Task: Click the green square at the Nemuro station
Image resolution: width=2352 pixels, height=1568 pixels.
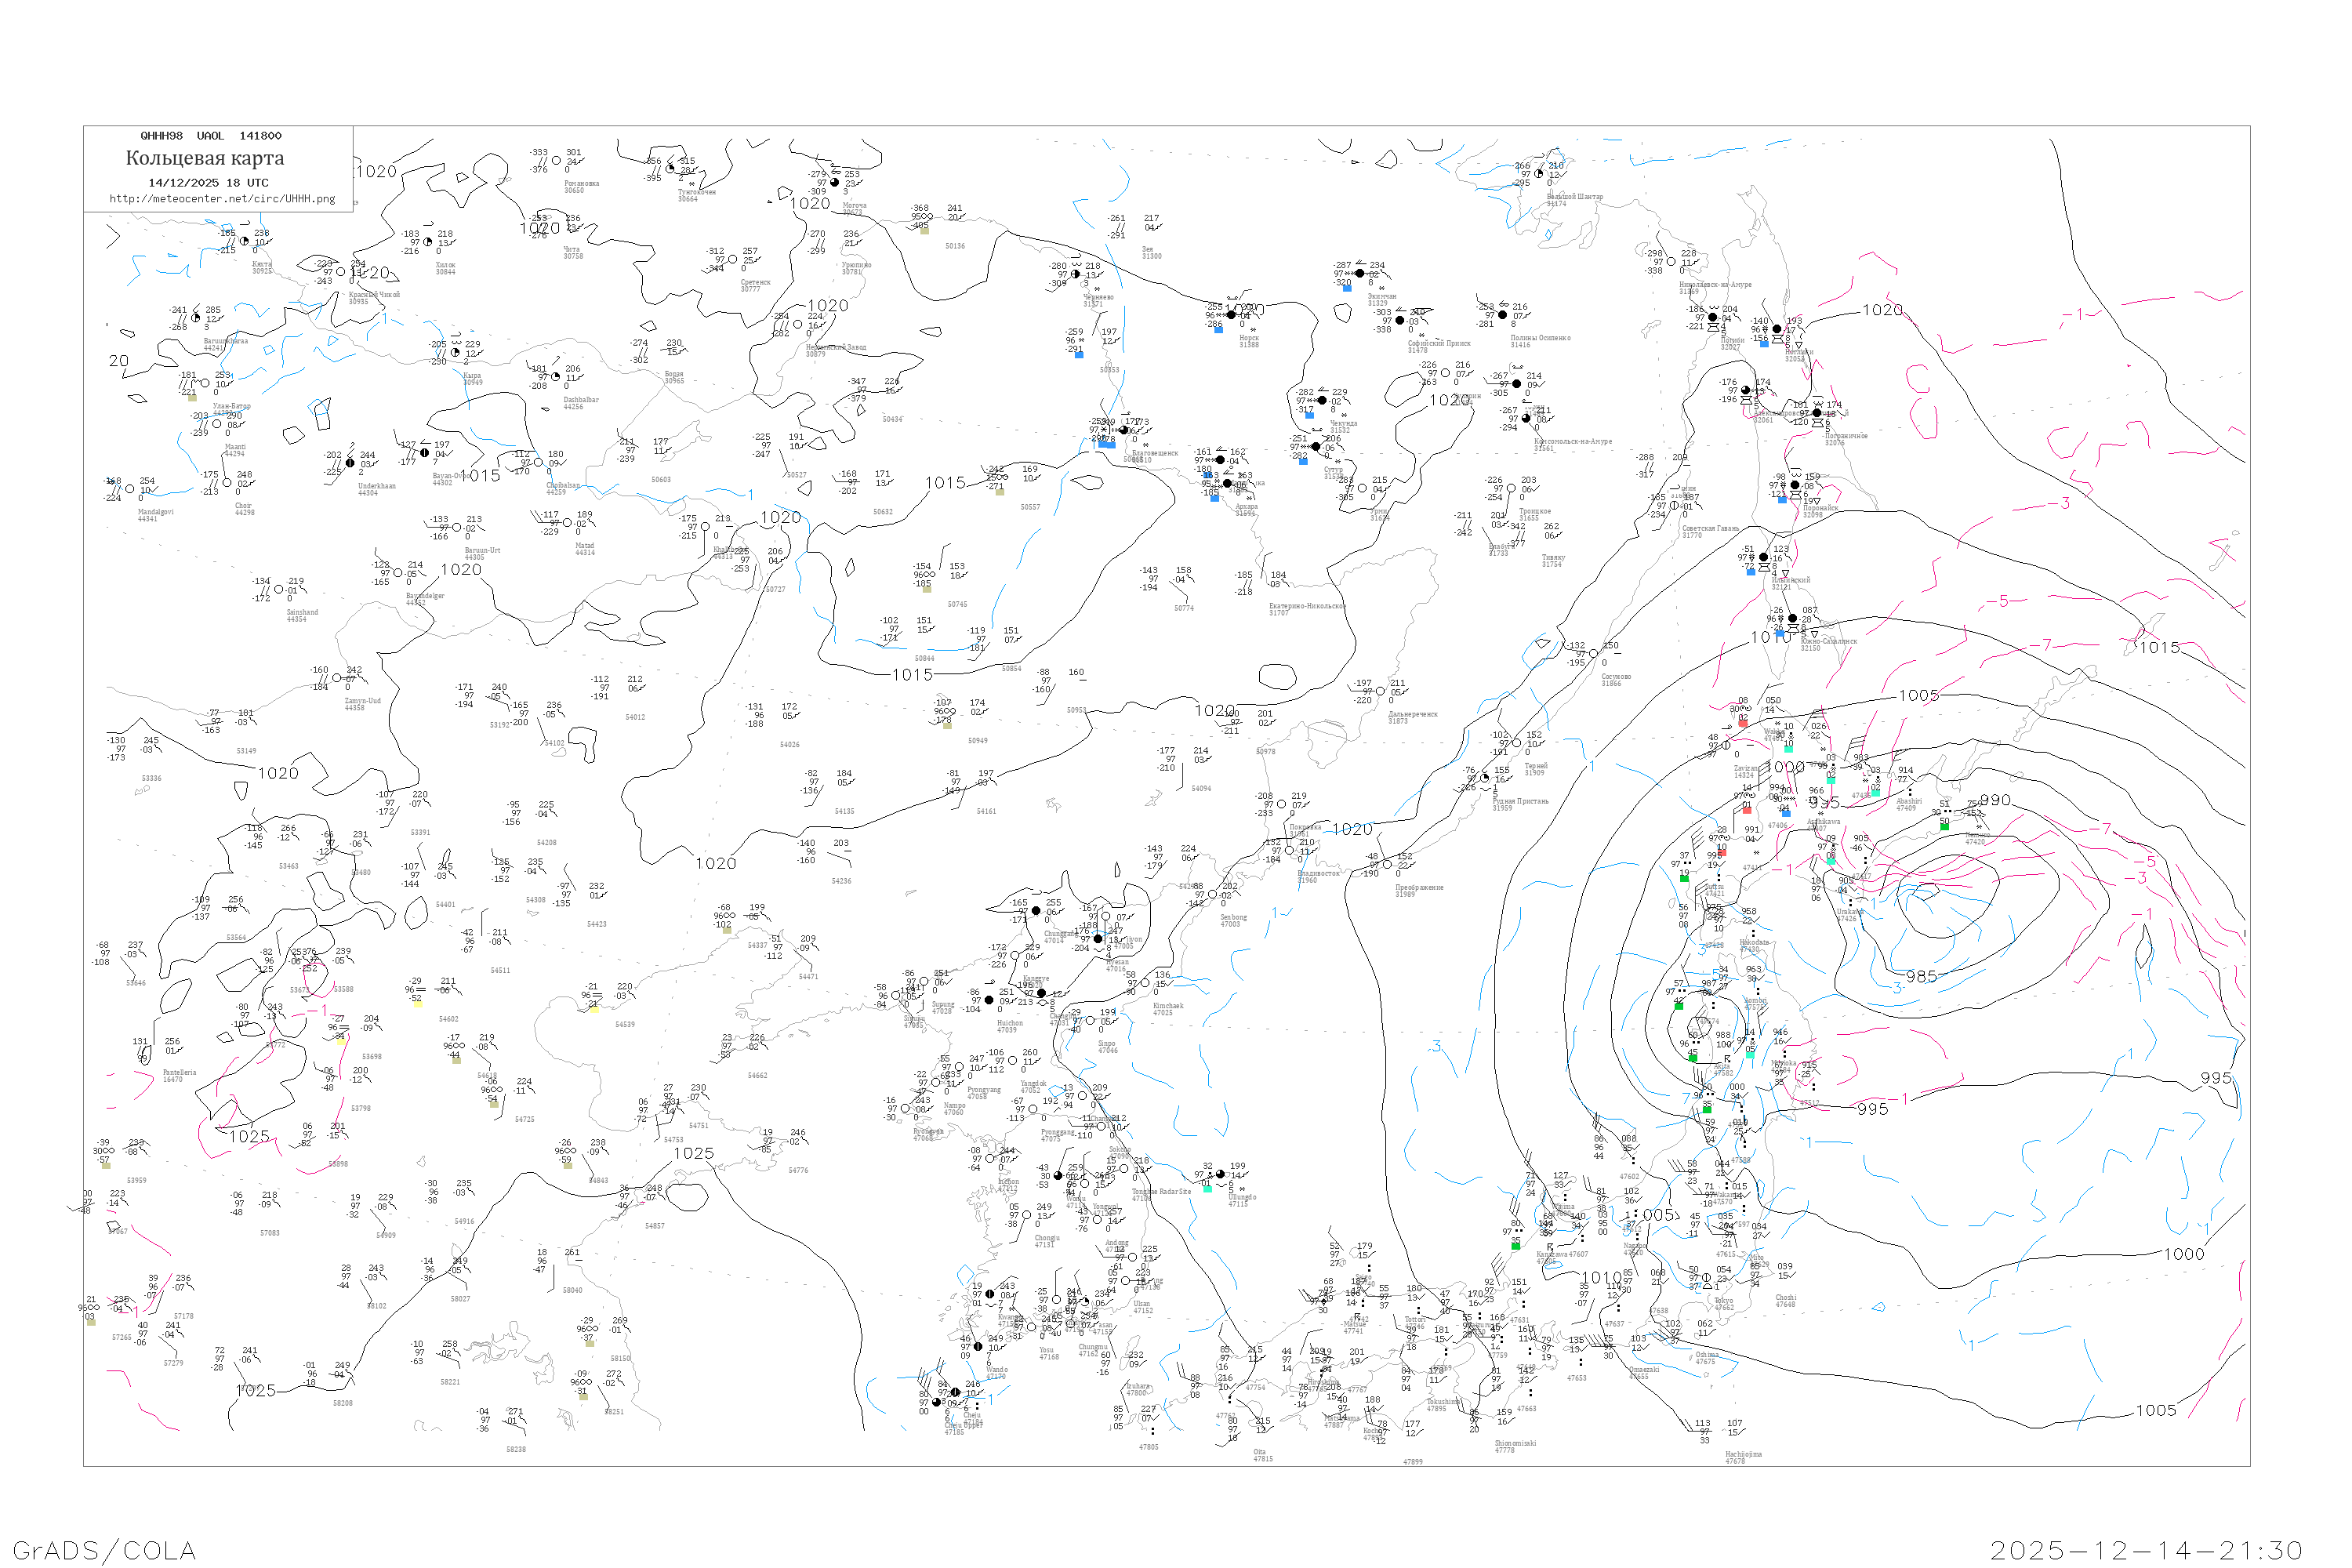Action: point(1944,826)
